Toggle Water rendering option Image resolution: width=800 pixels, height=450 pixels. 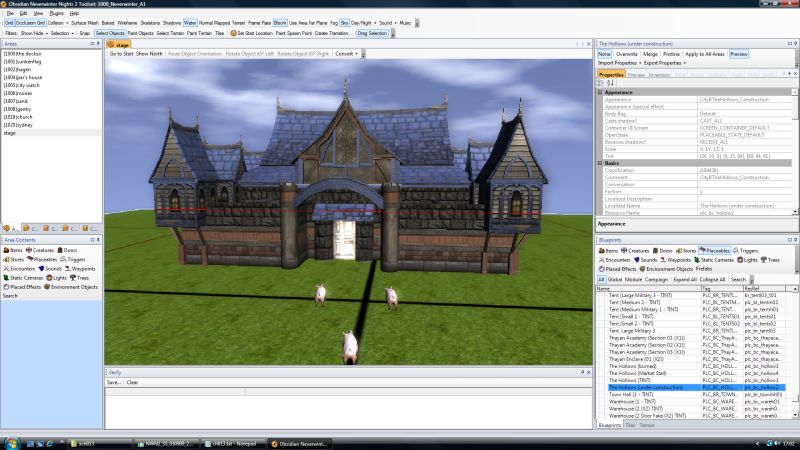(x=190, y=23)
